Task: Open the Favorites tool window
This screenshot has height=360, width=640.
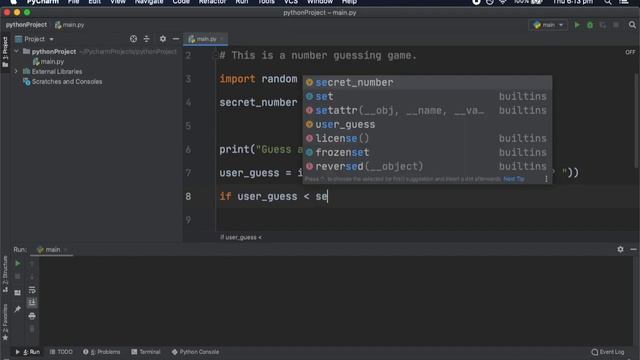Action: click(5, 322)
